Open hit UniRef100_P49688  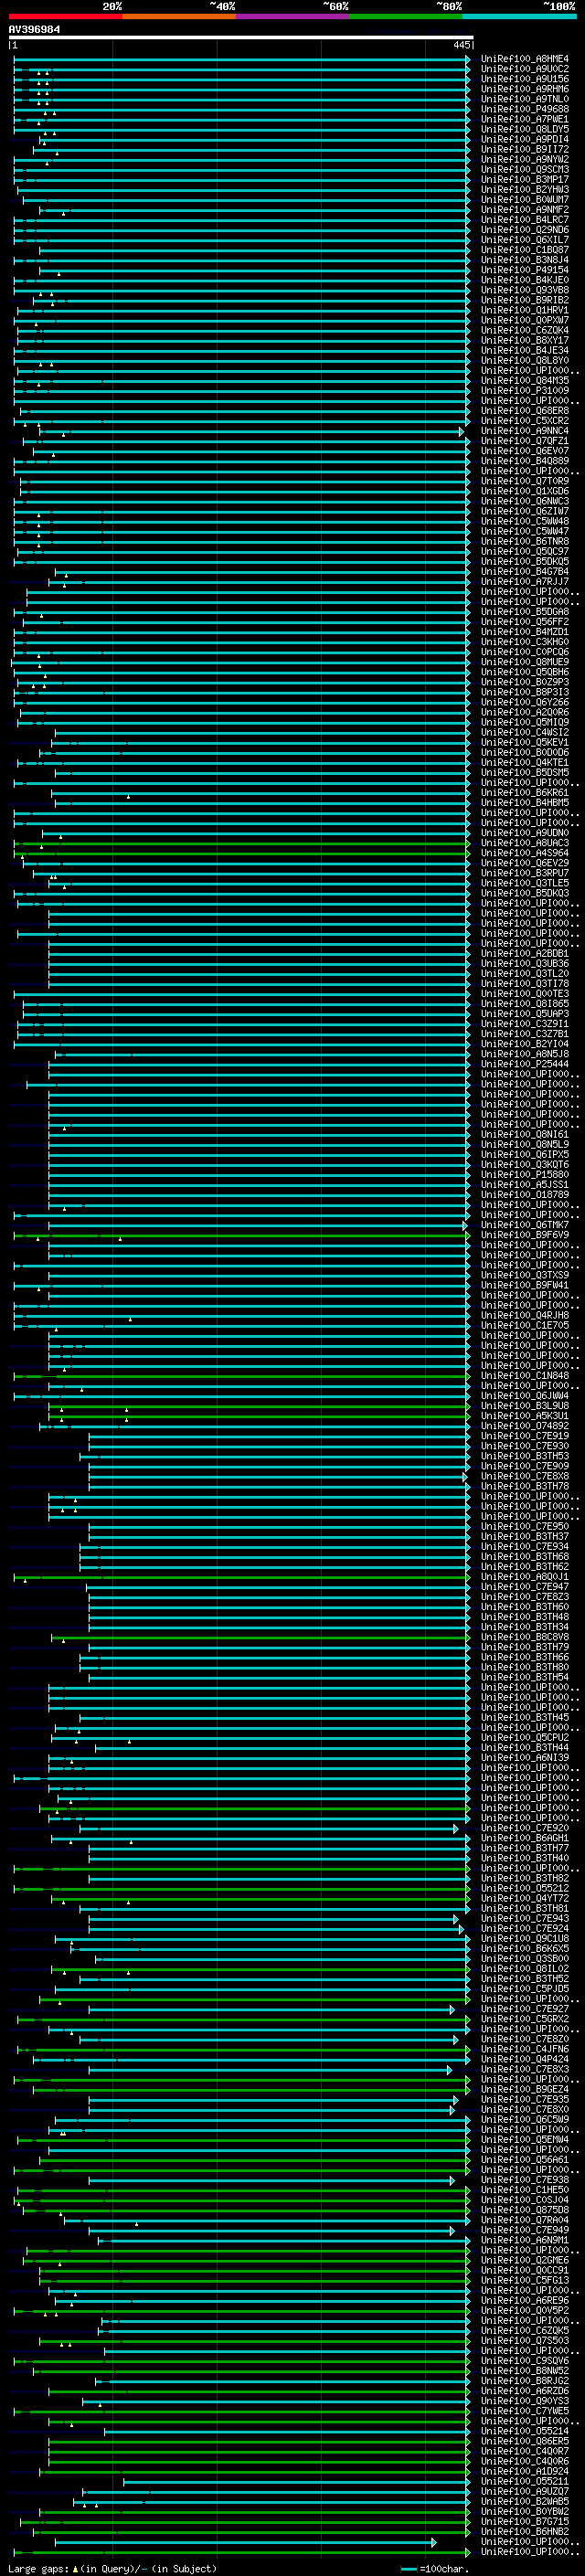(x=525, y=109)
